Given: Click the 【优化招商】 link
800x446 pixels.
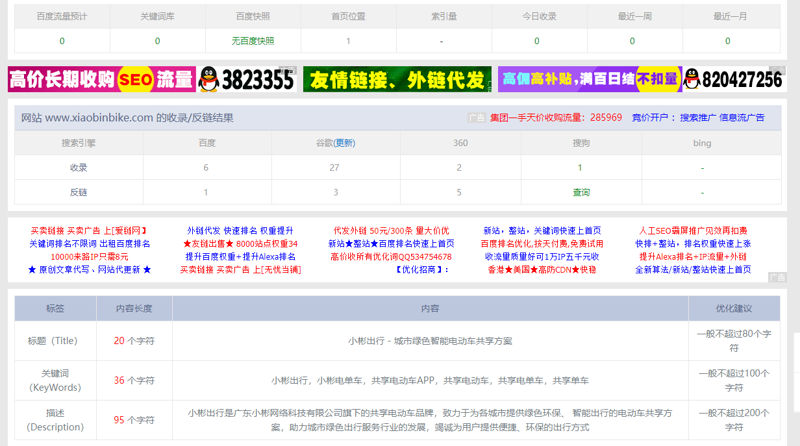Looking at the screenshot, I should pyautogui.click(x=421, y=269).
